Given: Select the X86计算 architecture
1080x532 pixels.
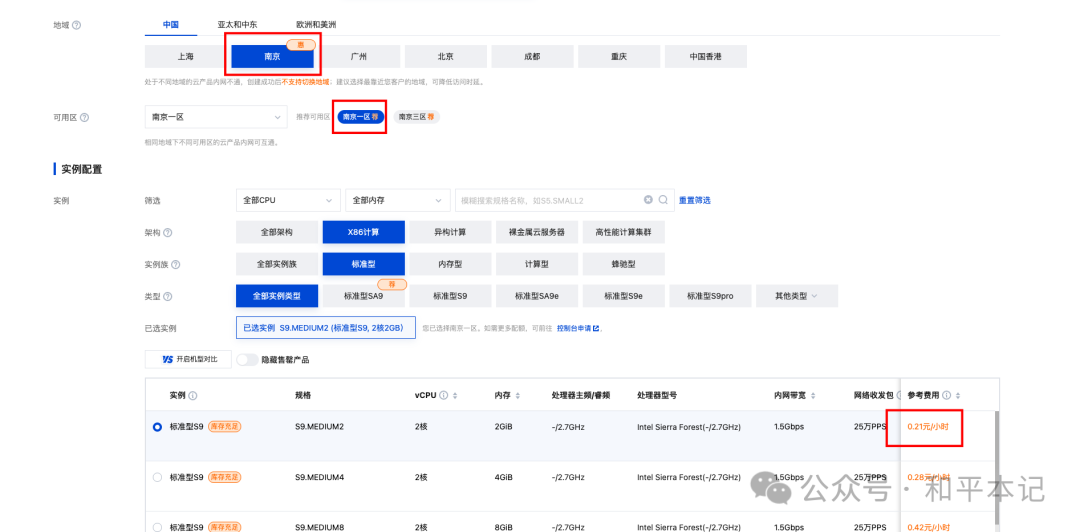Looking at the screenshot, I should [364, 232].
